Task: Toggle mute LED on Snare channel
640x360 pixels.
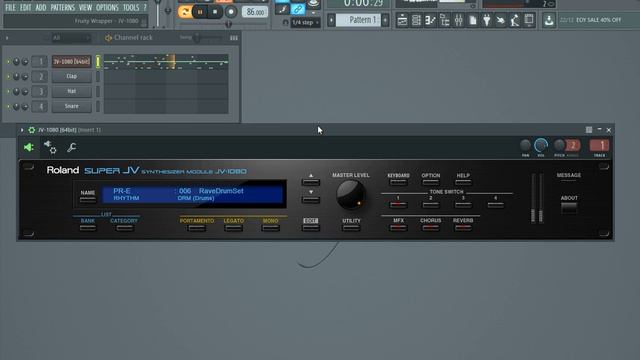Action: click(8, 107)
